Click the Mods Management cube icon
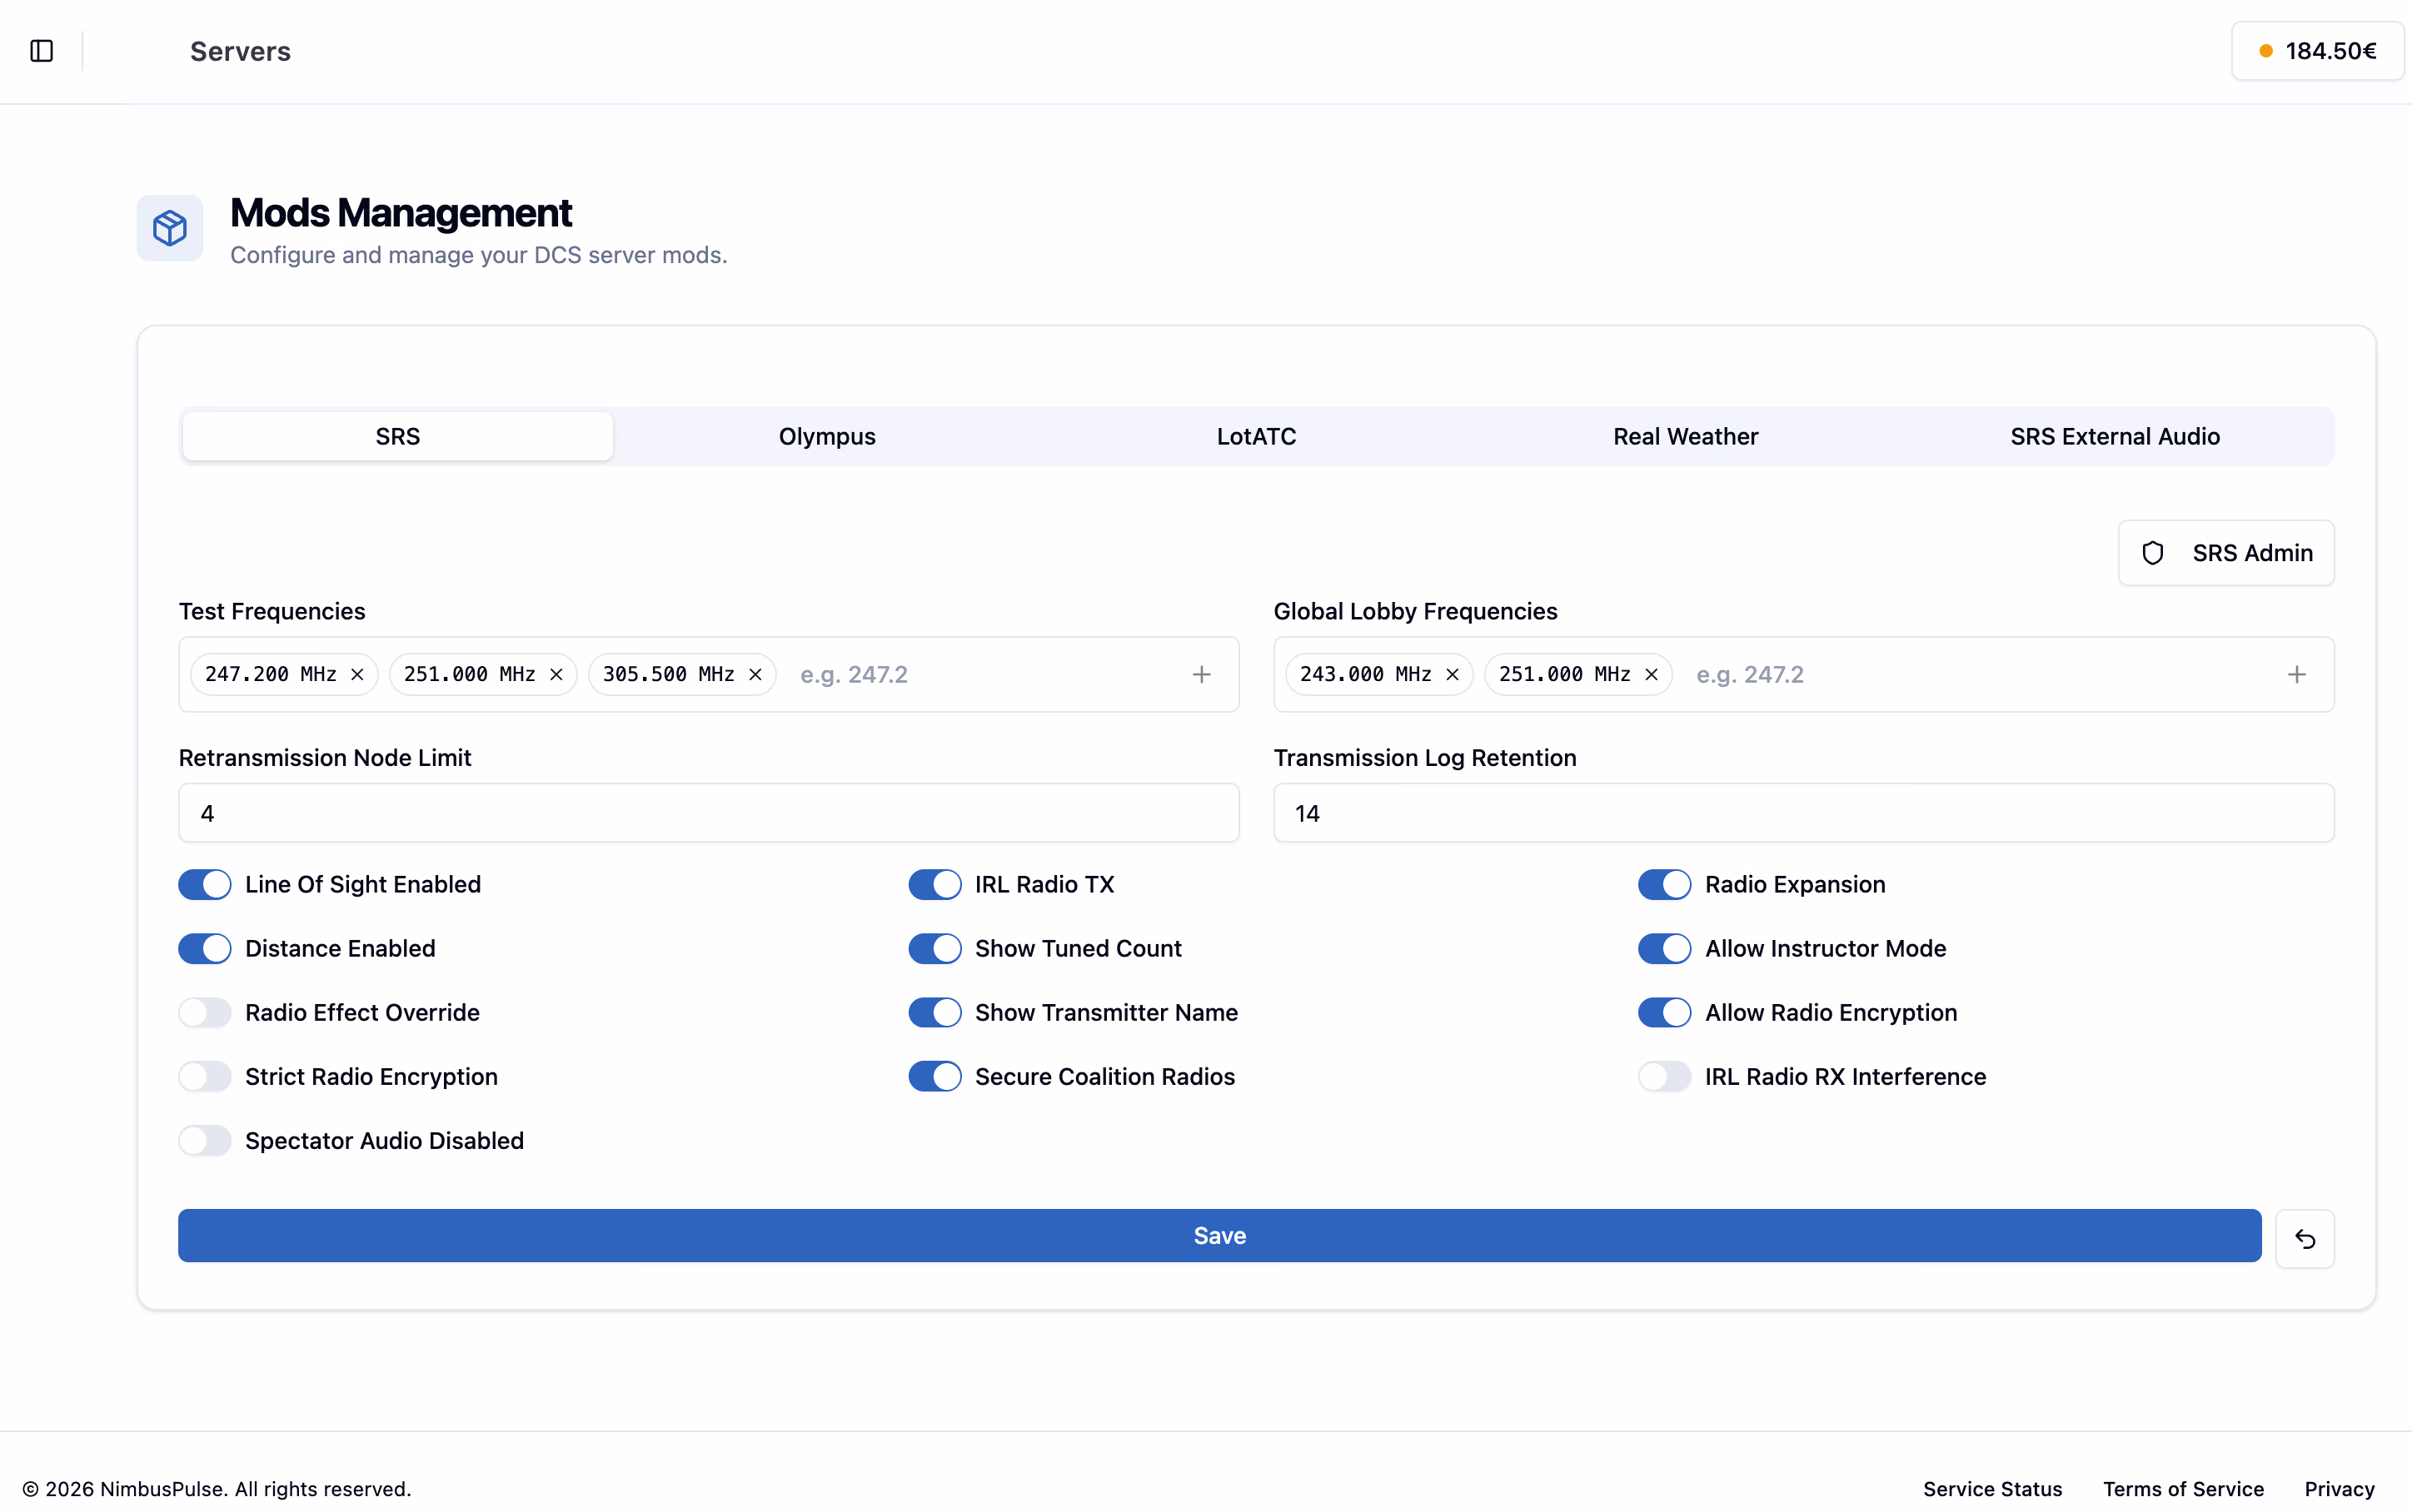The width and height of the screenshot is (2412, 1512). pyautogui.click(x=170, y=228)
